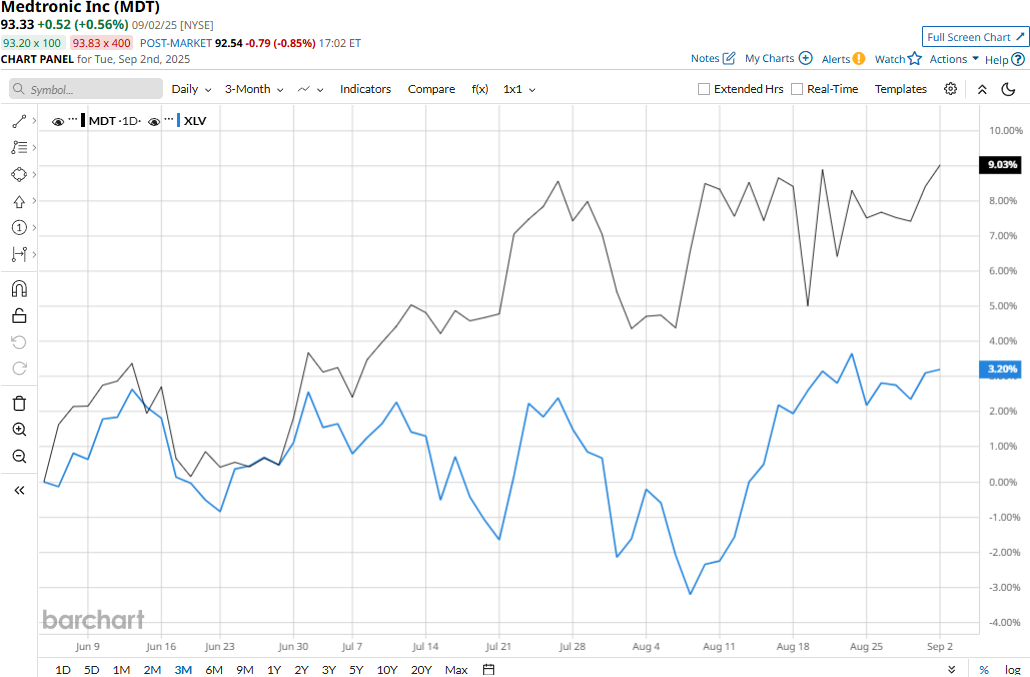Open the Daily frequency dropdown
The height and width of the screenshot is (677, 1030).
tap(191, 89)
